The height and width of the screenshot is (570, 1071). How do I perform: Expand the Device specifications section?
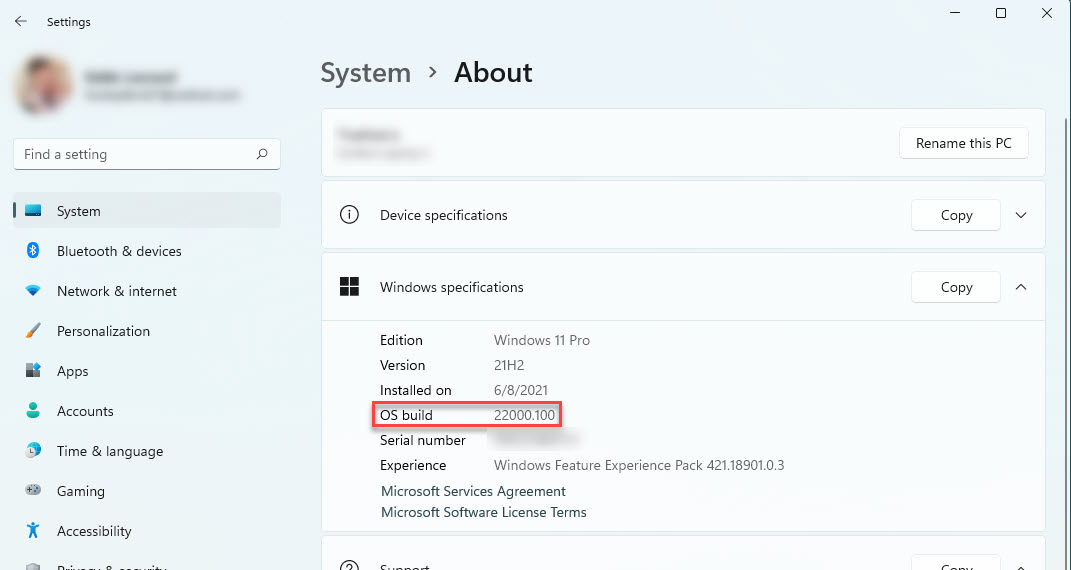1021,215
